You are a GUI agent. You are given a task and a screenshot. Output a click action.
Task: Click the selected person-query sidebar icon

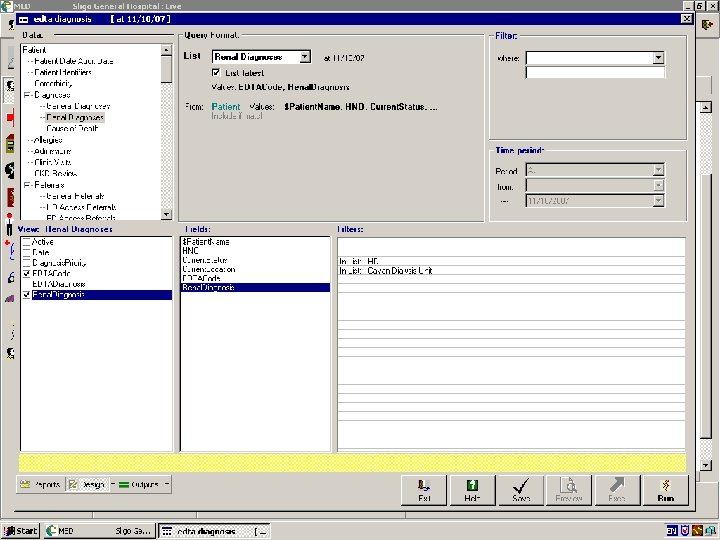pos(10,87)
